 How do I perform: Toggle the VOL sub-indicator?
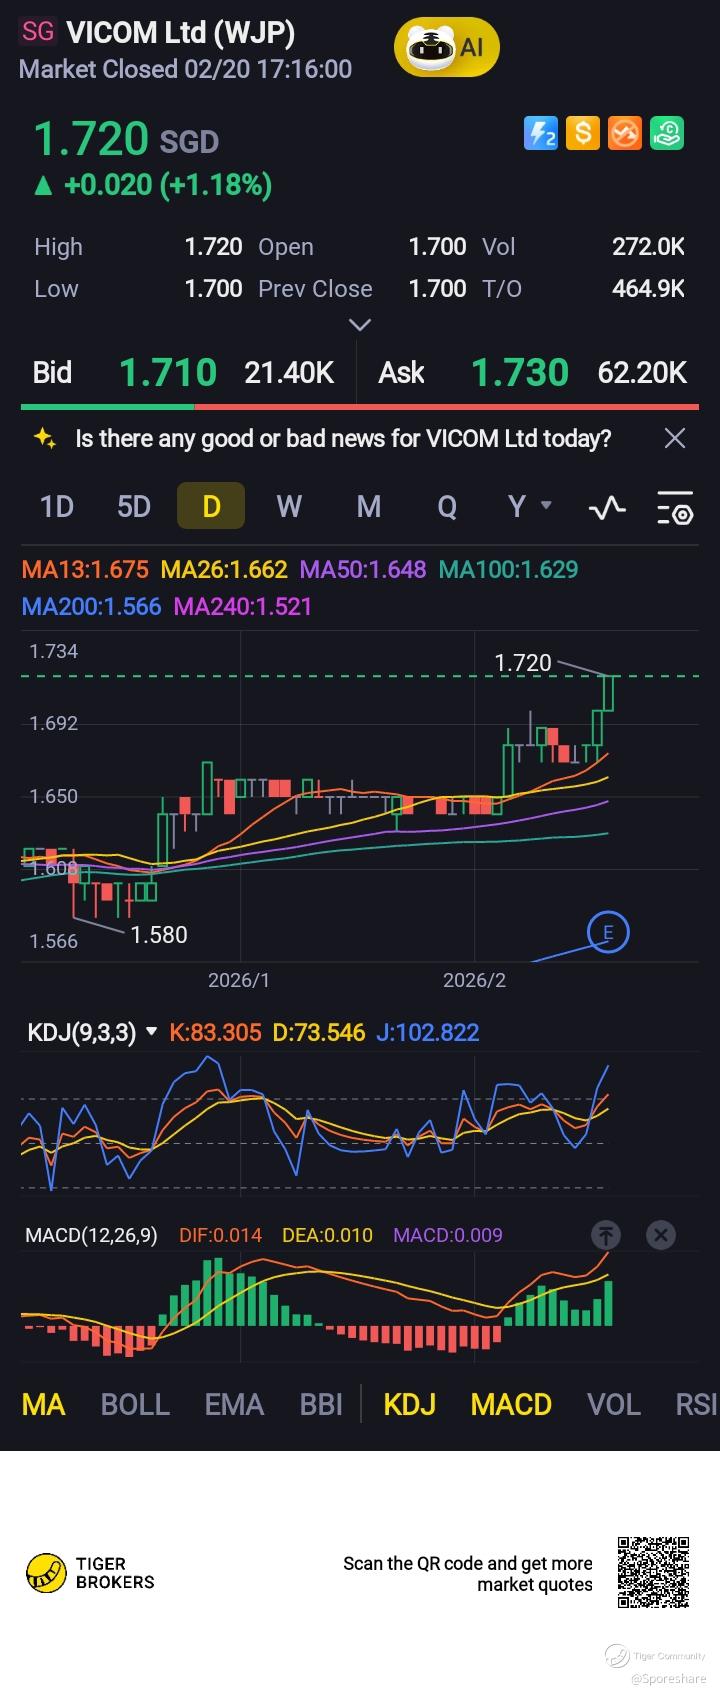(614, 1404)
